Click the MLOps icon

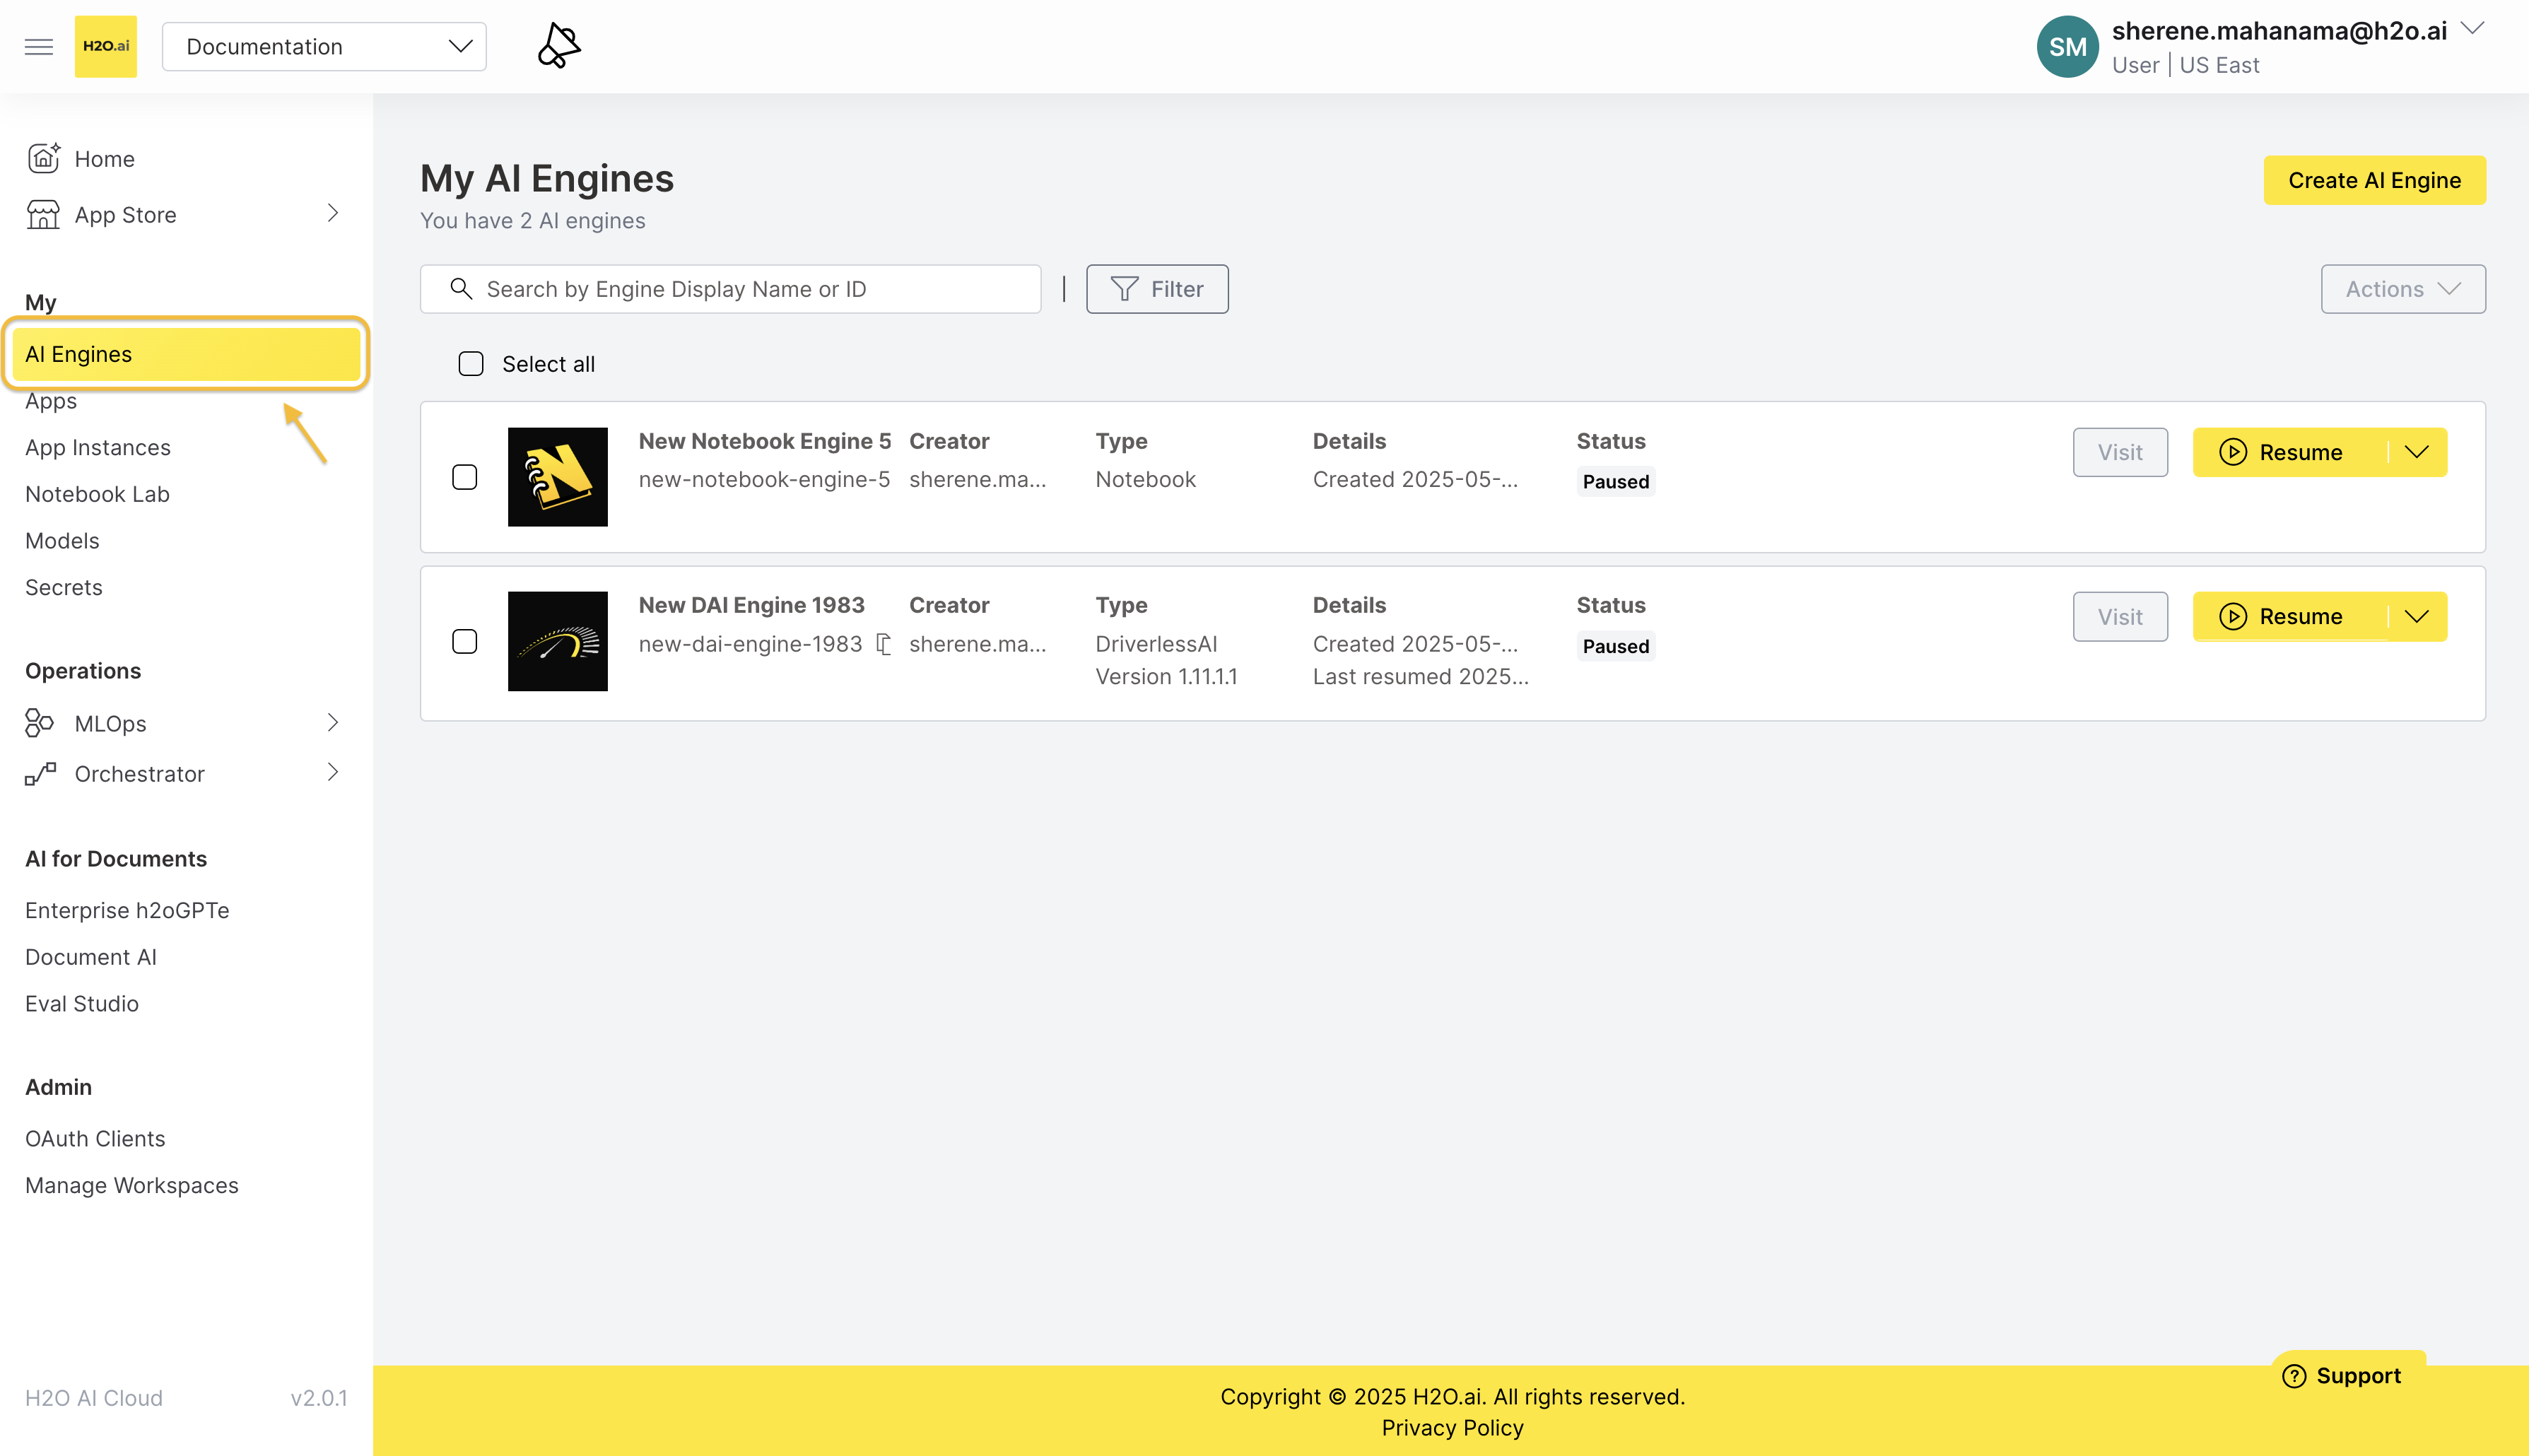pyautogui.click(x=40, y=723)
